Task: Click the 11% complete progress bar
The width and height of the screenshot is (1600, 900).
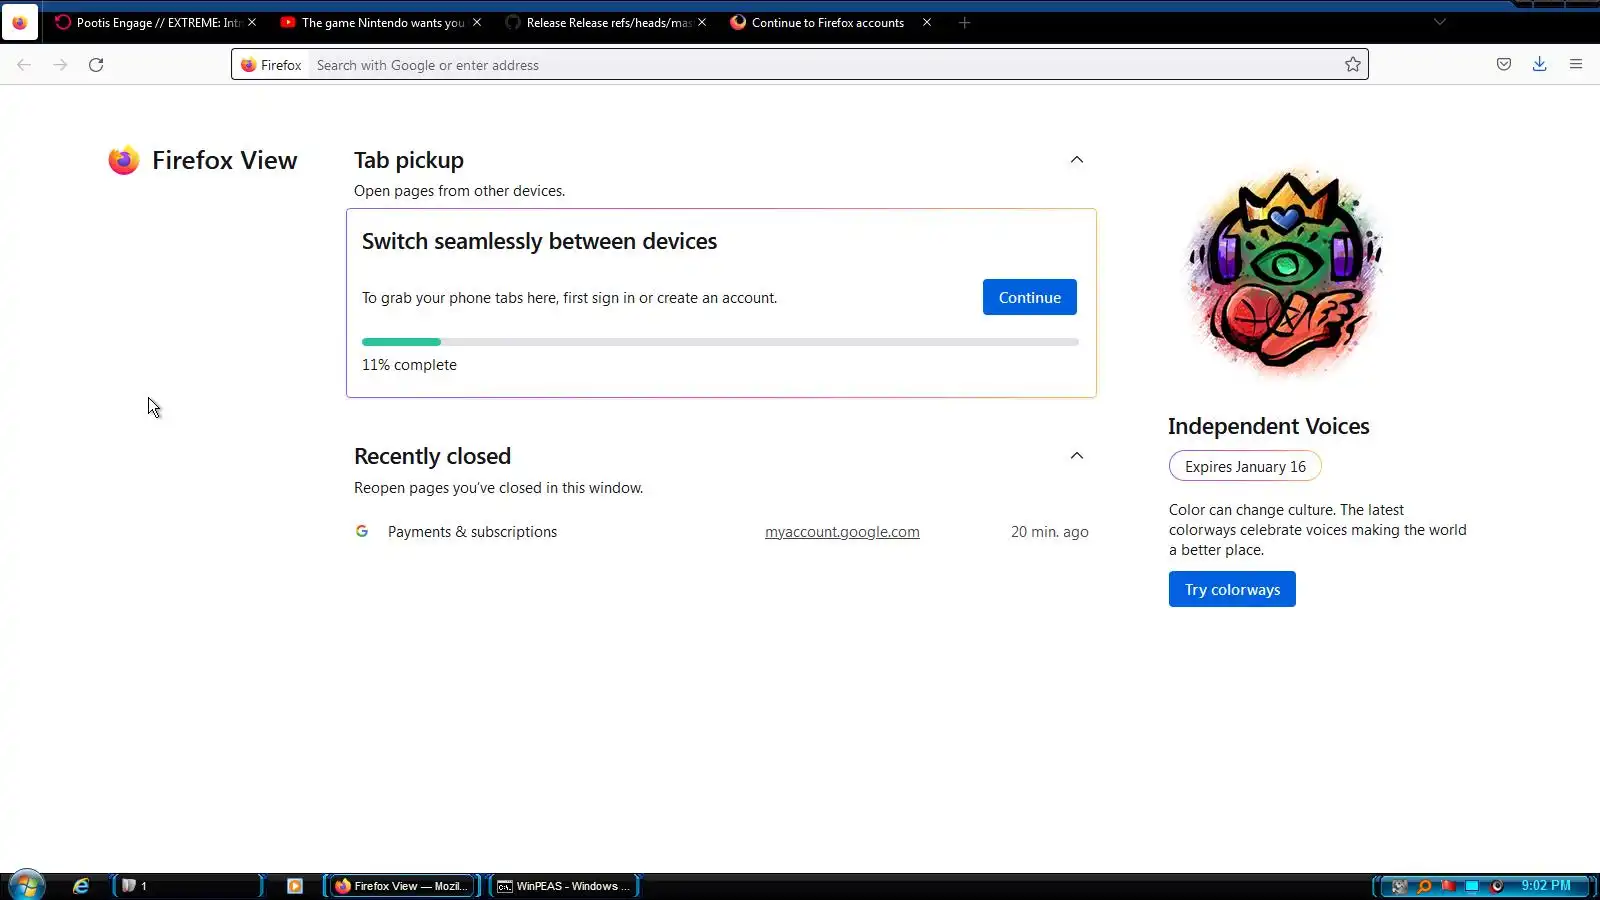Action: pyautogui.click(x=720, y=342)
